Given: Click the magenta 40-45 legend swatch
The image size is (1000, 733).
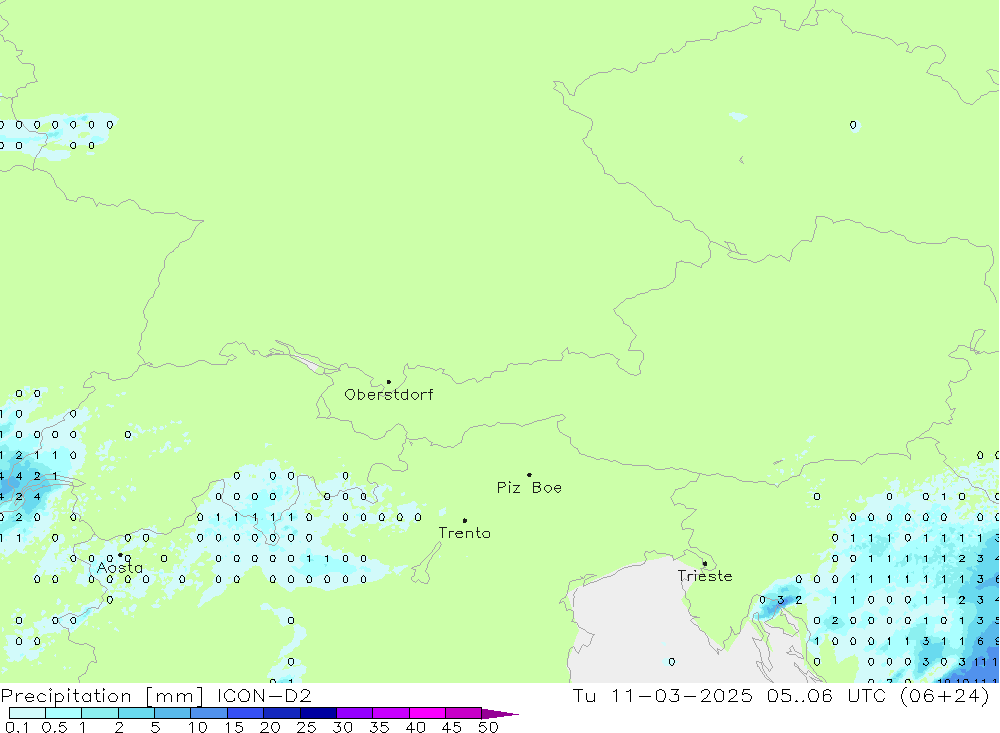Looking at the screenshot, I should pos(427,713).
